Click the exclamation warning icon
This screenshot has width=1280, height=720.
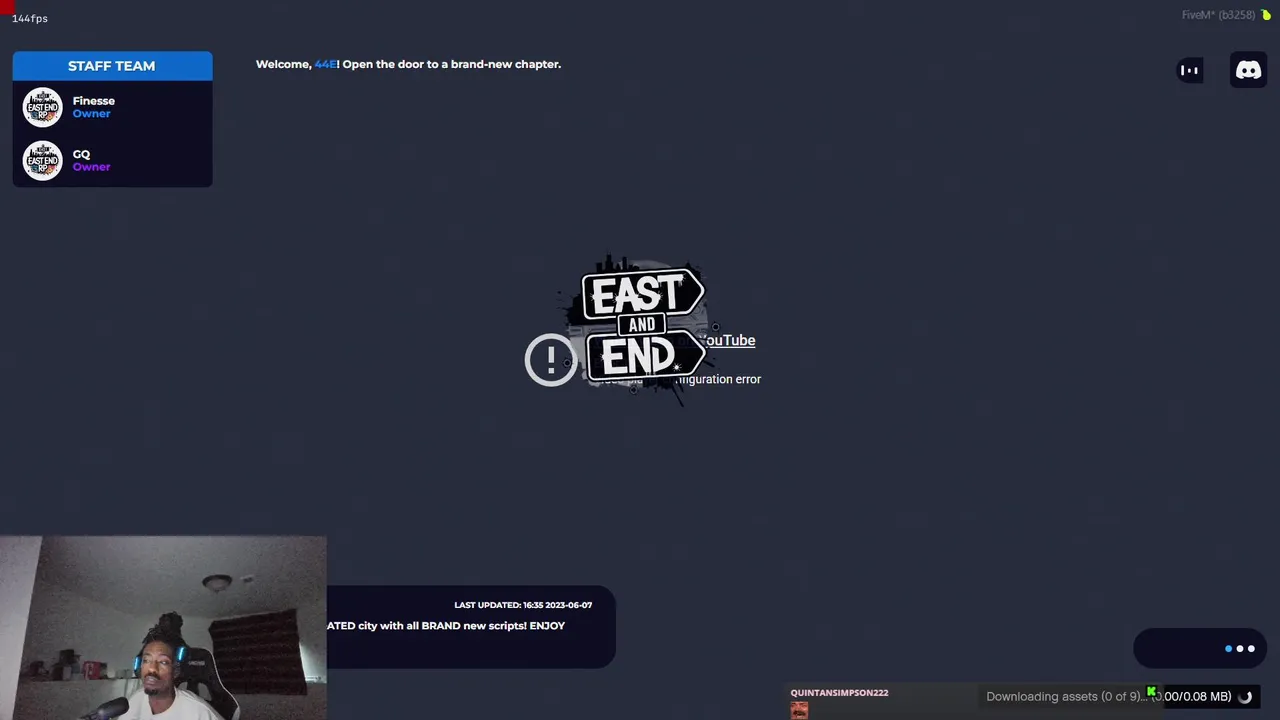[550, 360]
